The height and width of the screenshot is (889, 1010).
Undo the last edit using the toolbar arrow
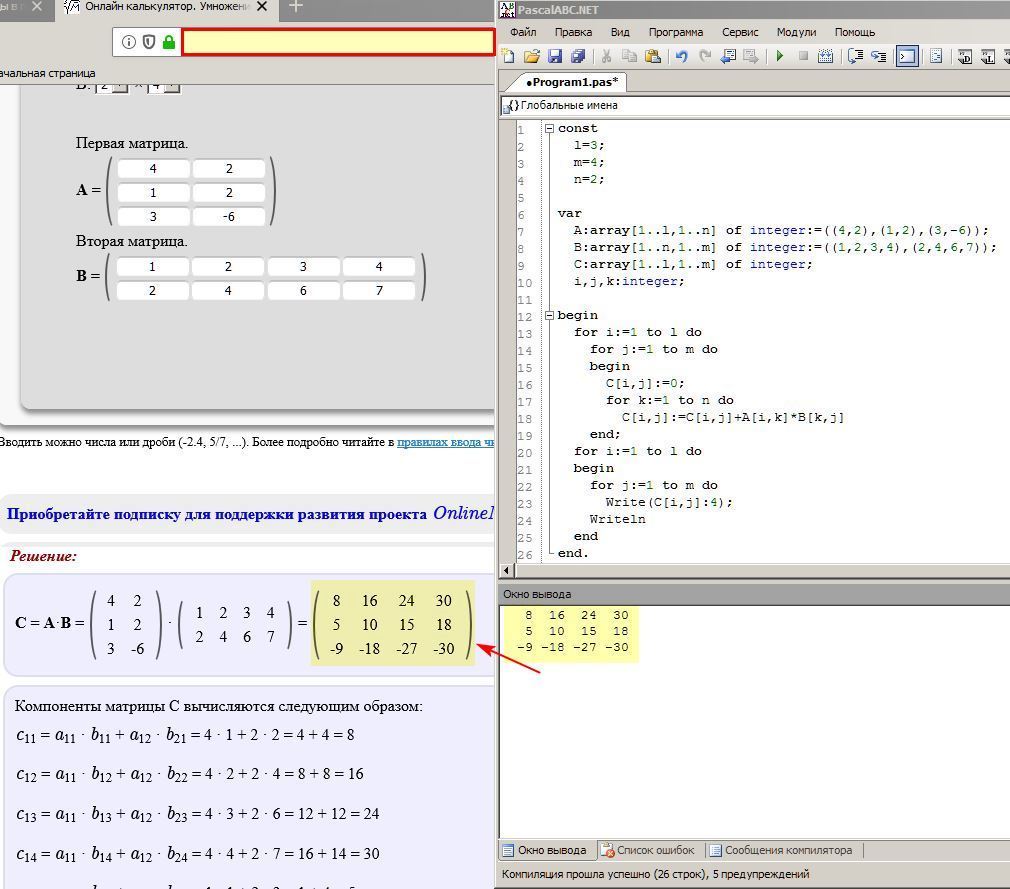[682, 57]
